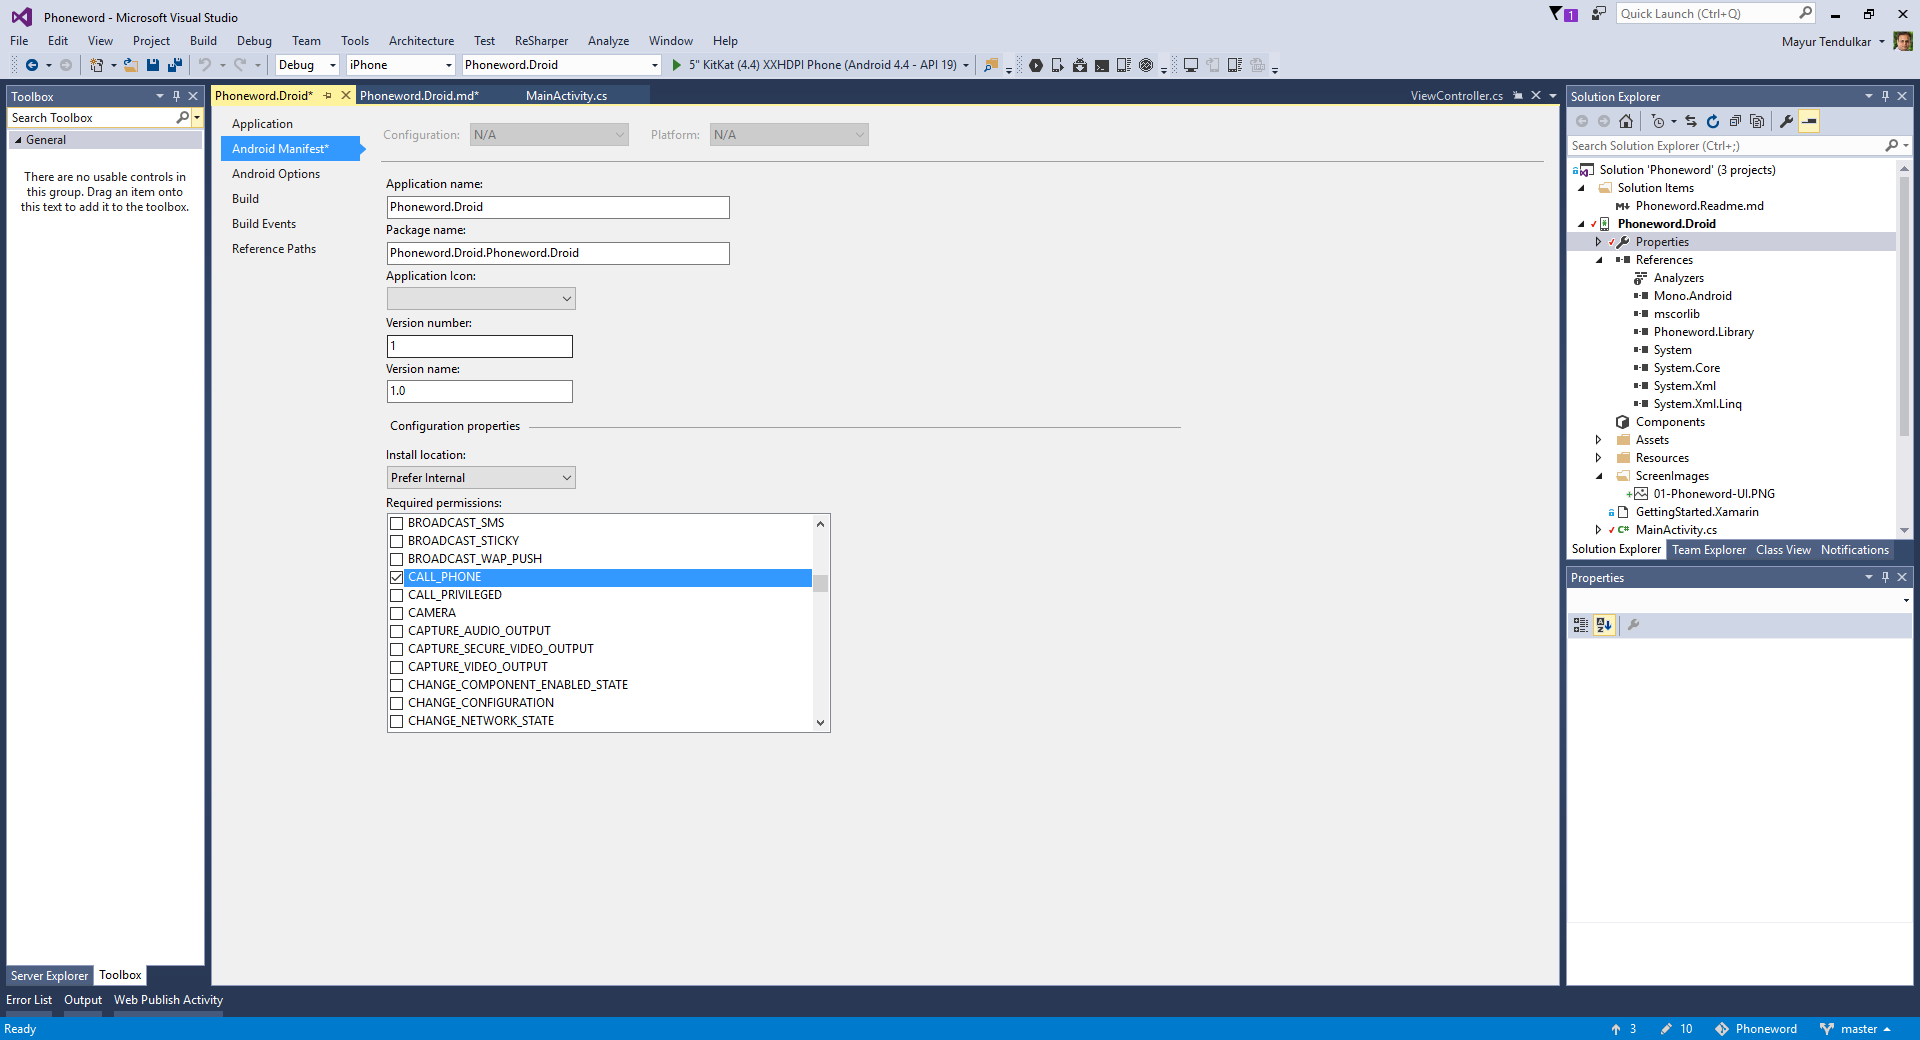Switch to the MainActivity.cs tab
1920x1040 pixels.
click(566, 96)
